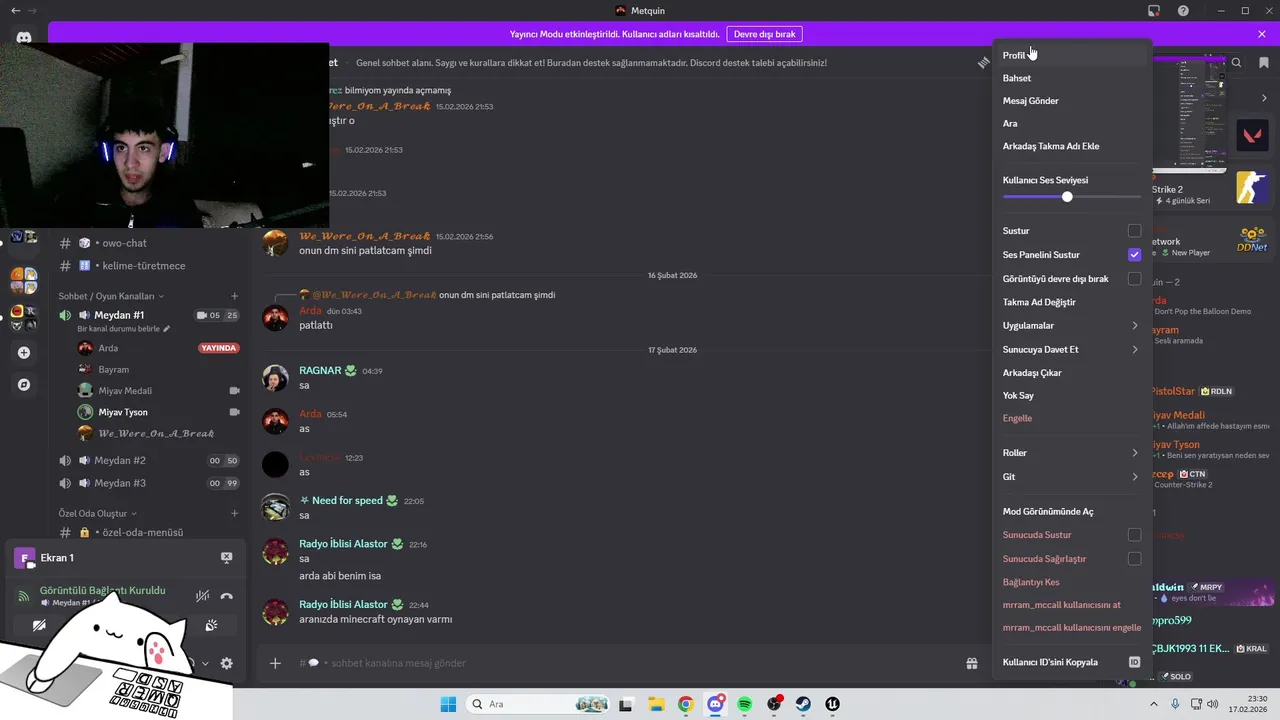Create channel in Sohbet / Oyun Kanalları category

(235, 296)
